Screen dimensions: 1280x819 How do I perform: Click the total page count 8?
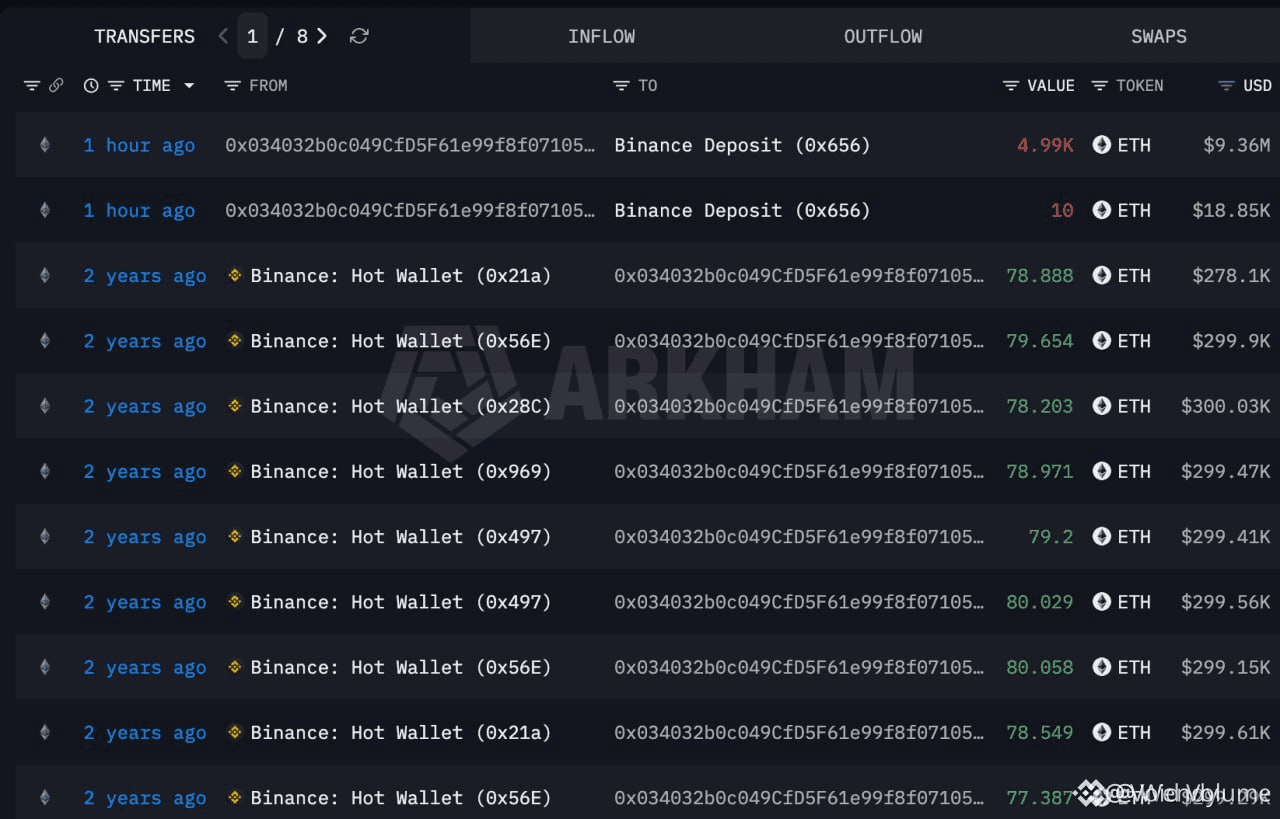tap(302, 36)
